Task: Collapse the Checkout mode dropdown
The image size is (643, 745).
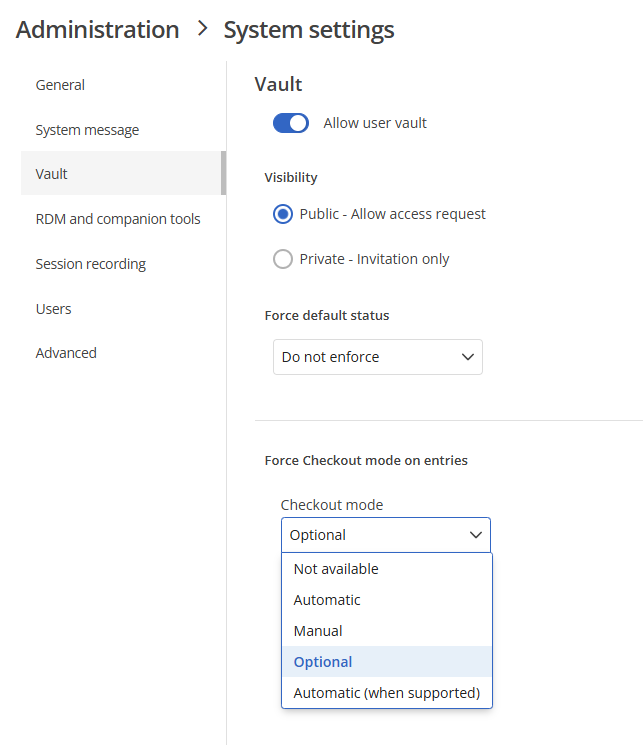Action: pyautogui.click(x=385, y=535)
